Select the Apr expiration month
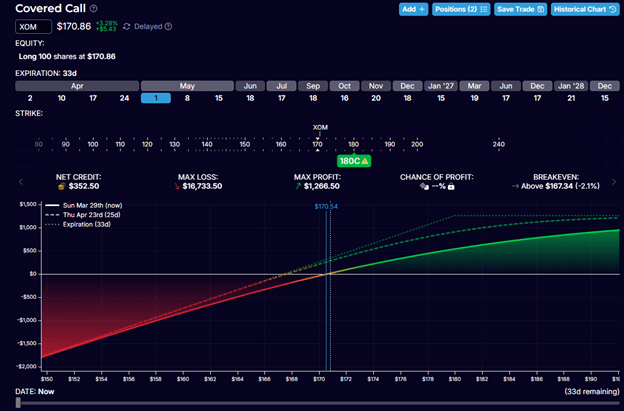624x411 pixels. click(x=77, y=86)
